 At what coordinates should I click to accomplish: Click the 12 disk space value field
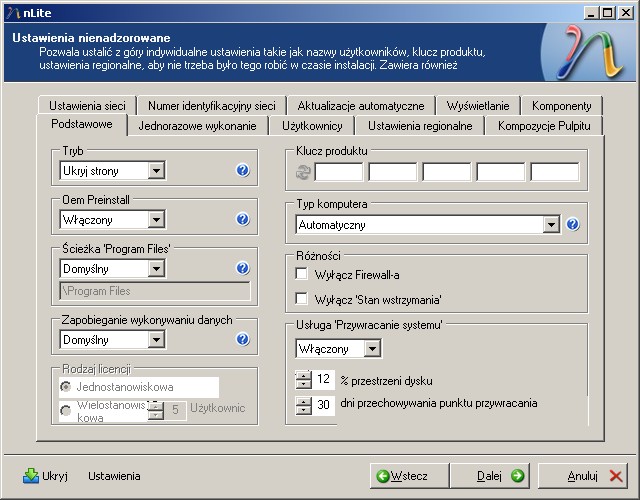coord(323,380)
